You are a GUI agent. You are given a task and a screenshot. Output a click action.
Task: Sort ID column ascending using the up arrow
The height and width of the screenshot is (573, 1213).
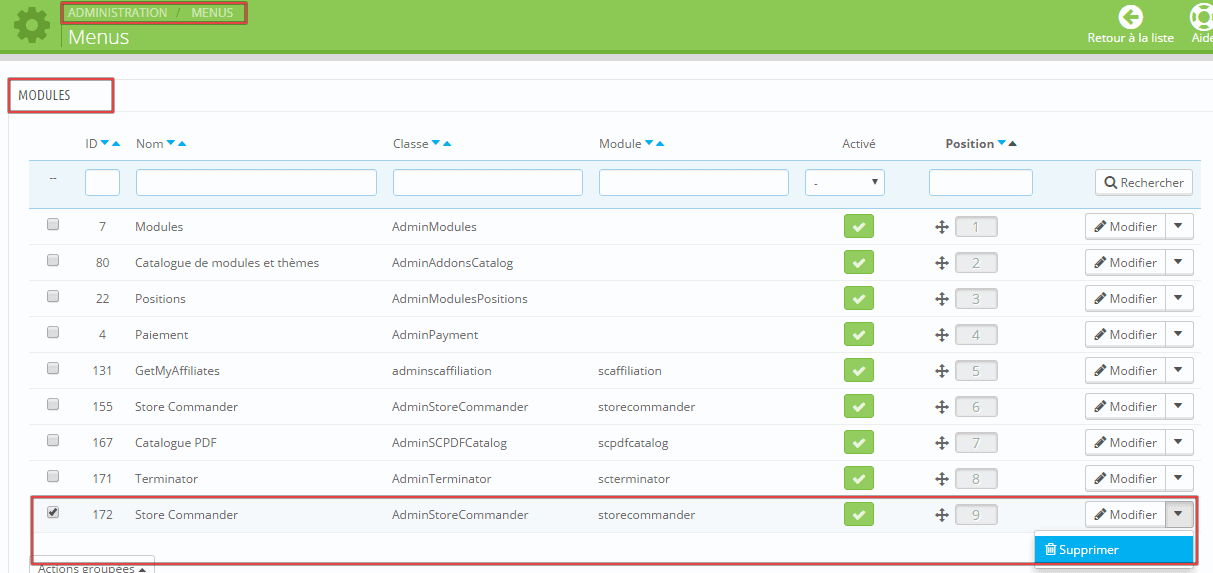click(x=117, y=144)
